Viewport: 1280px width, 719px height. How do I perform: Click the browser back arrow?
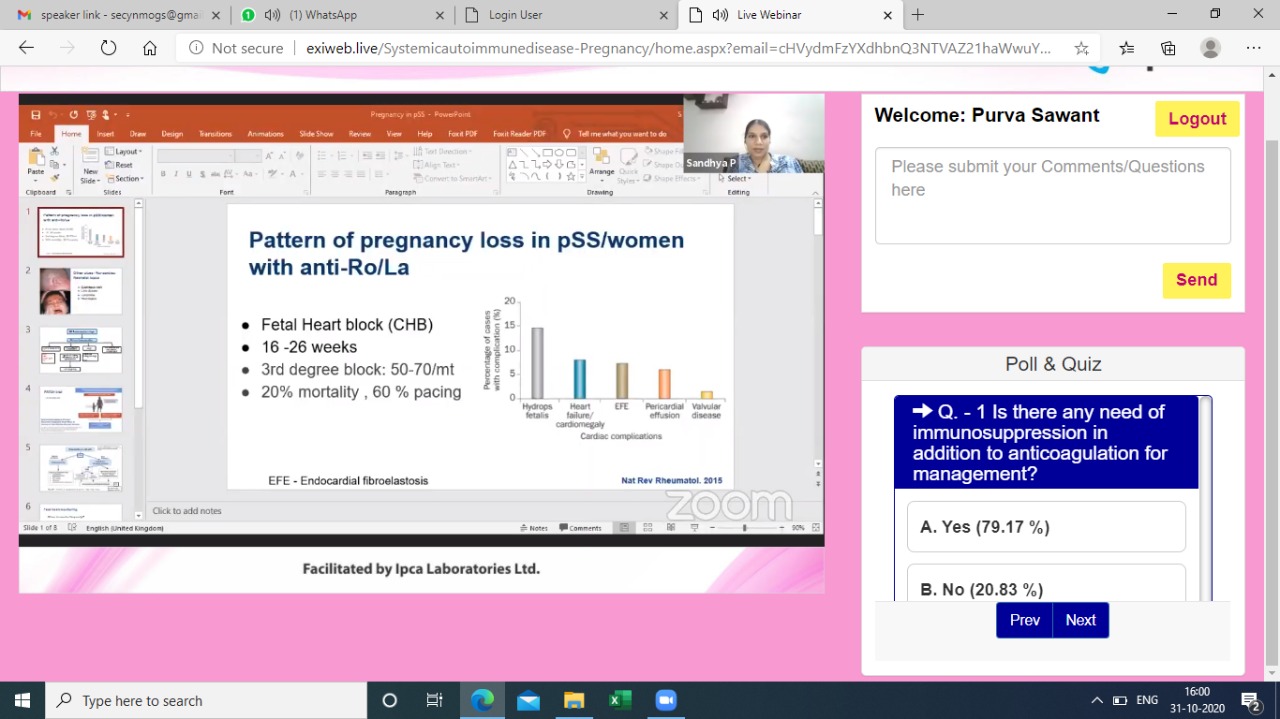coord(27,48)
